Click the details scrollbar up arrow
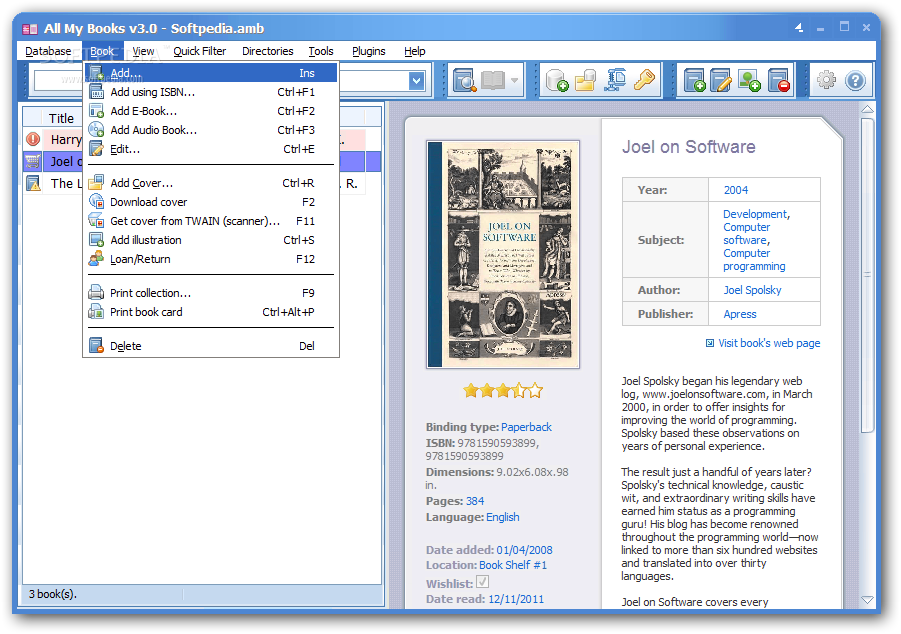The width and height of the screenshot is (901, 634). pyautogui.click(x=868, y=109)
